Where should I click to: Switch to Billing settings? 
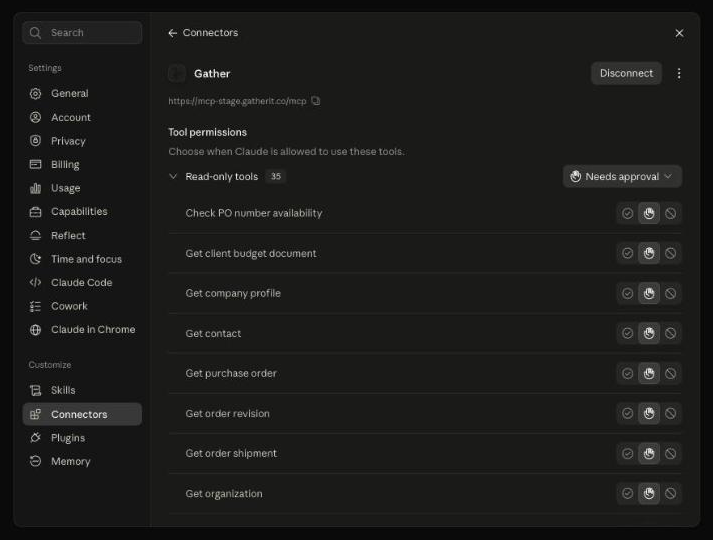click(x=82, y=165)
